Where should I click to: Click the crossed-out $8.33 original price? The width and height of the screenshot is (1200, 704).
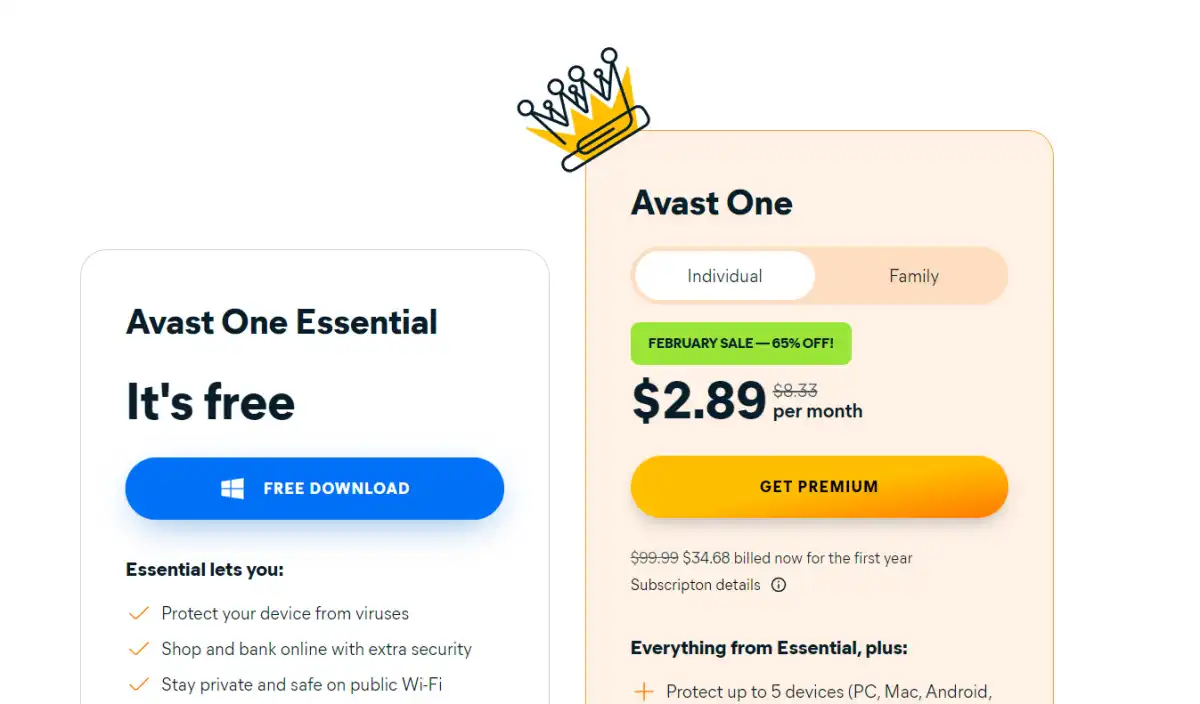[x=796, y=391]
